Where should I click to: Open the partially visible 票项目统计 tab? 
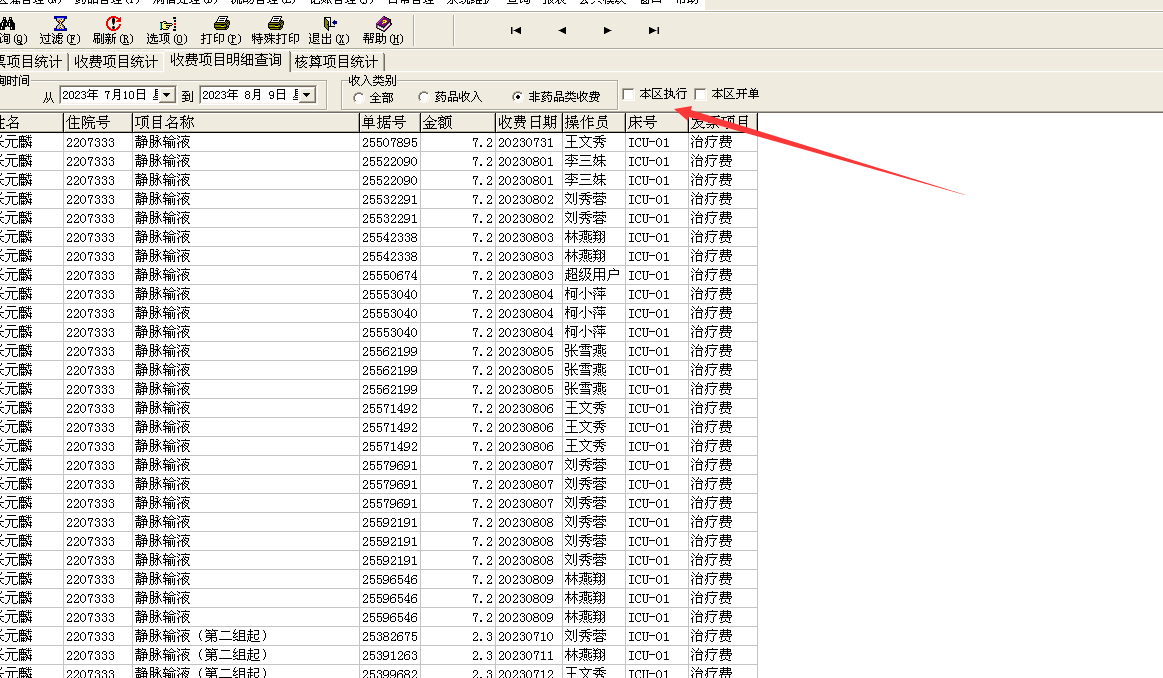32,62
